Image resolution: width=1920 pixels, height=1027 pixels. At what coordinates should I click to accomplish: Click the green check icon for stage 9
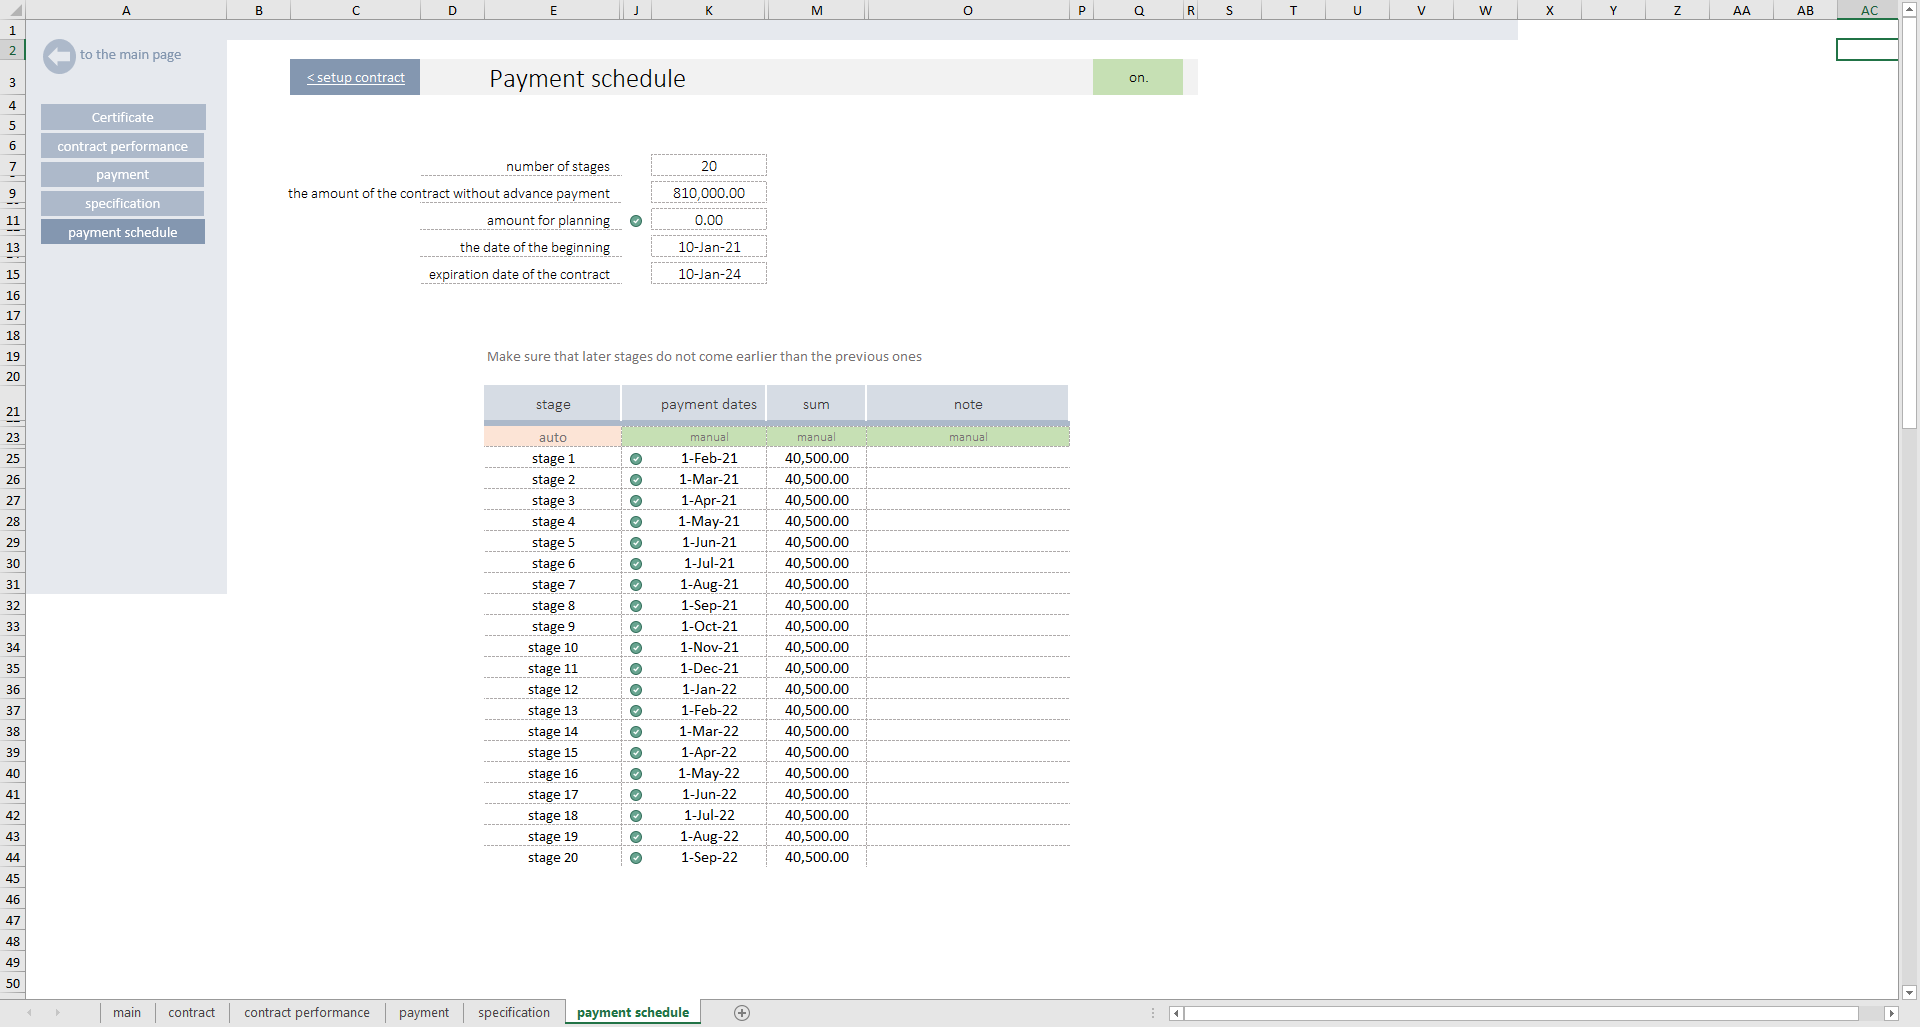point(636,627)
